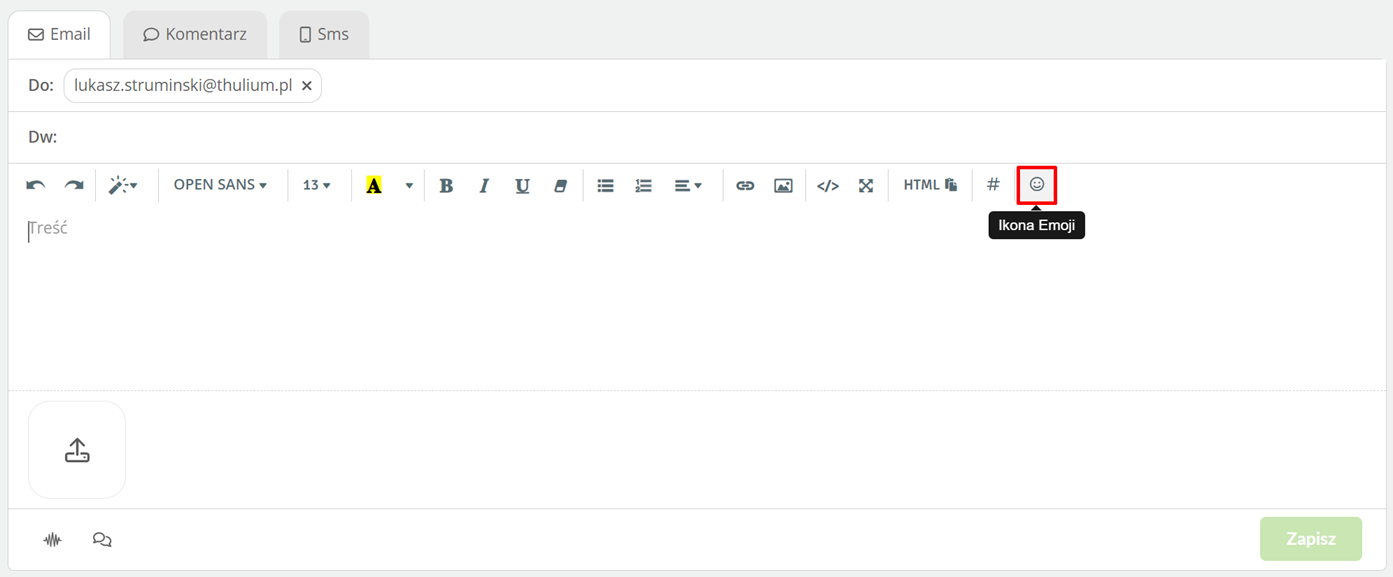This screenshot has width=1393, height=577.
Task: Insert a picture using the image icon
Action: tap(783, 185)
